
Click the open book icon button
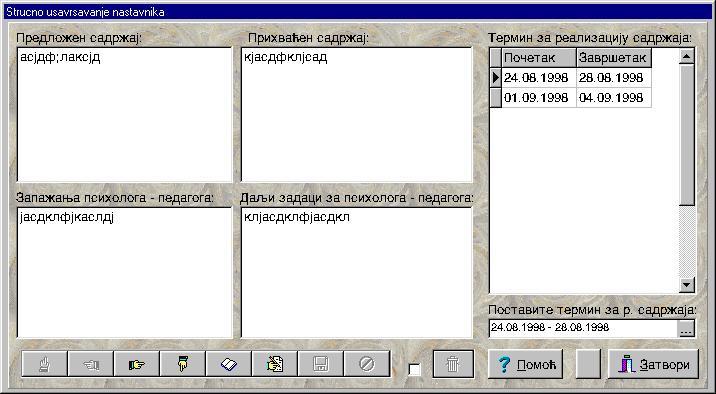(x=229, y=364)
